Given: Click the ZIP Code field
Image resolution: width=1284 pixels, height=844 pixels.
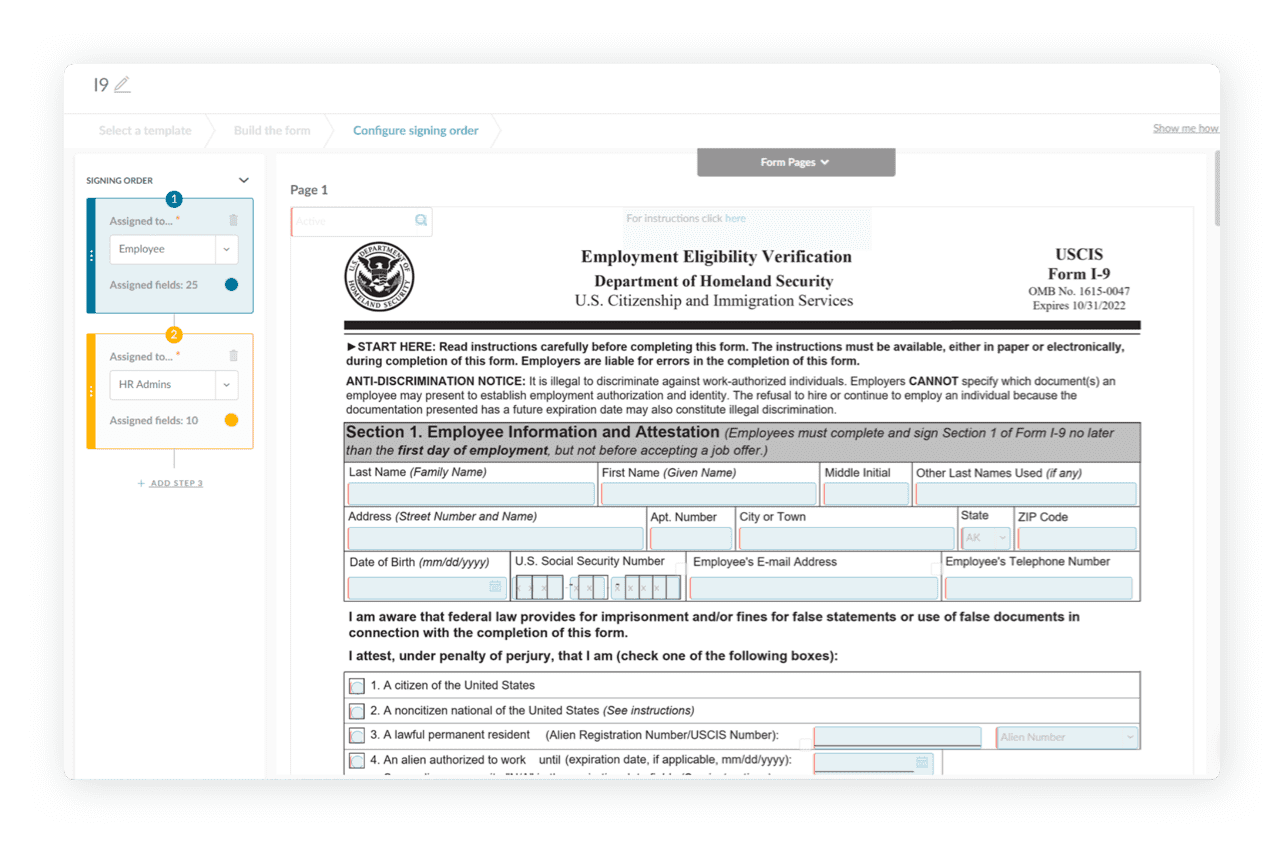Looking at the screenshot, I should pos(1077,538).
